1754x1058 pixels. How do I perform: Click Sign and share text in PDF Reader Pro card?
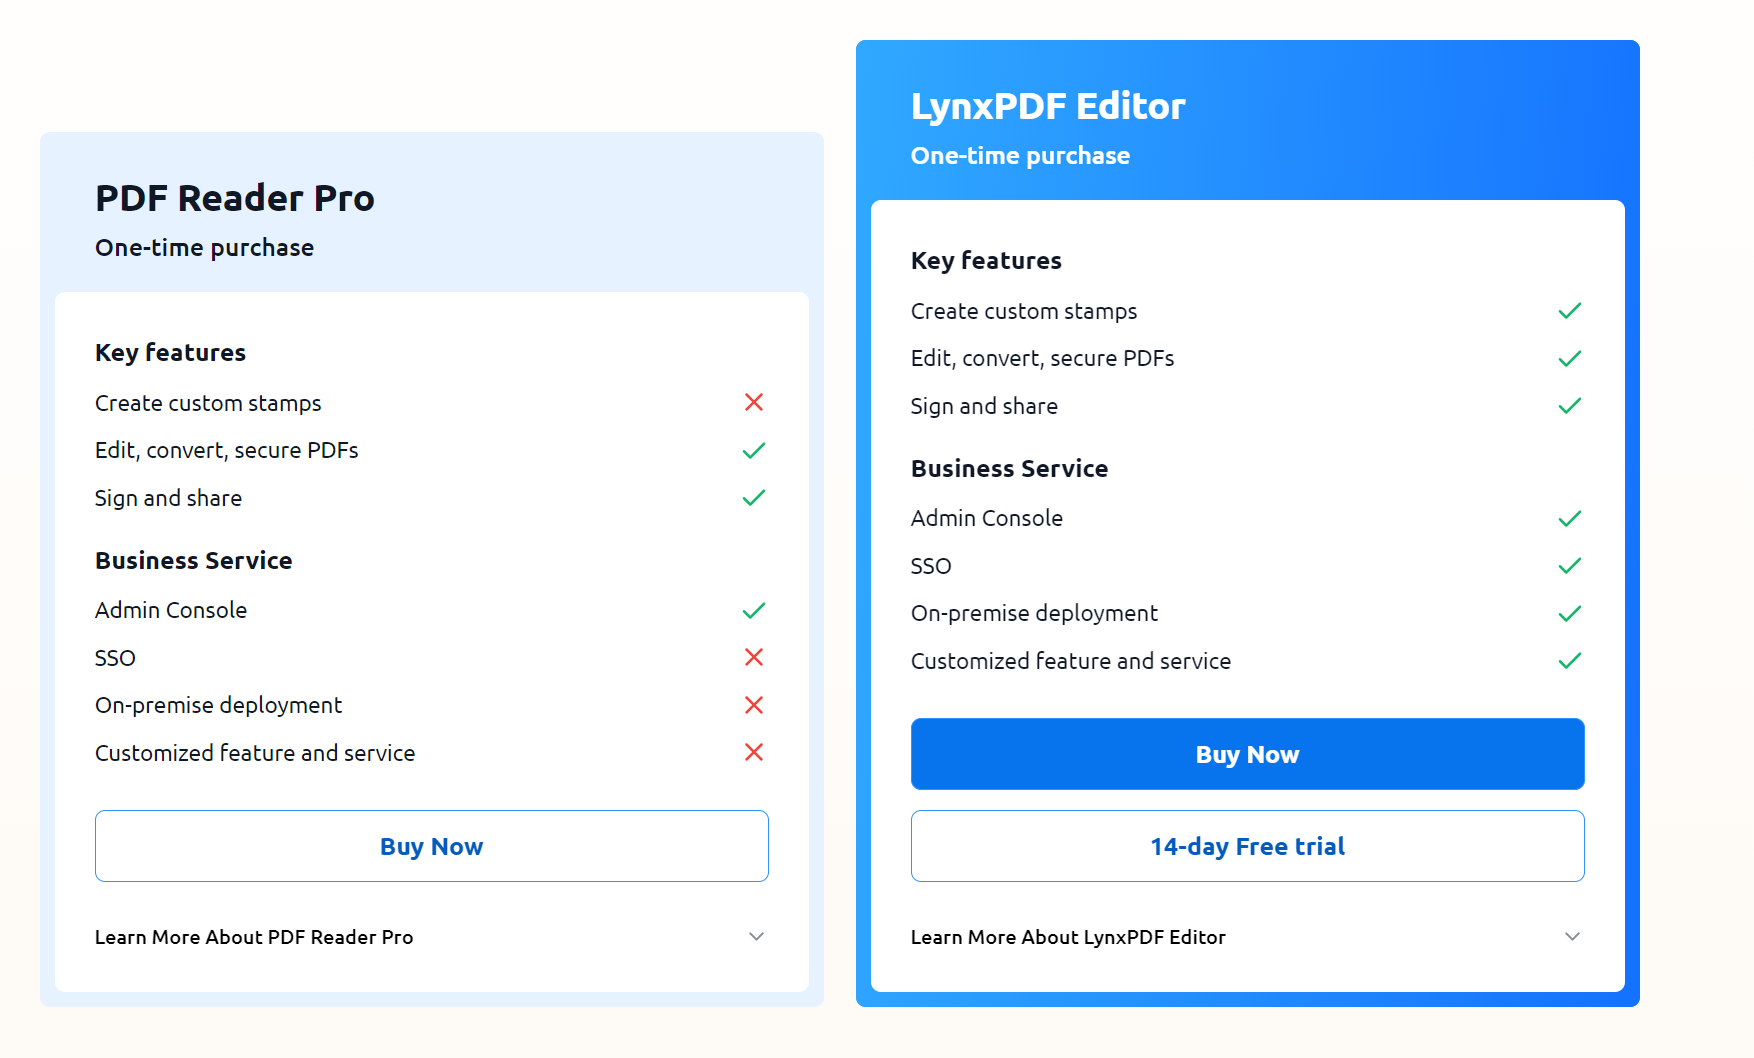click(x=168, y=498)
